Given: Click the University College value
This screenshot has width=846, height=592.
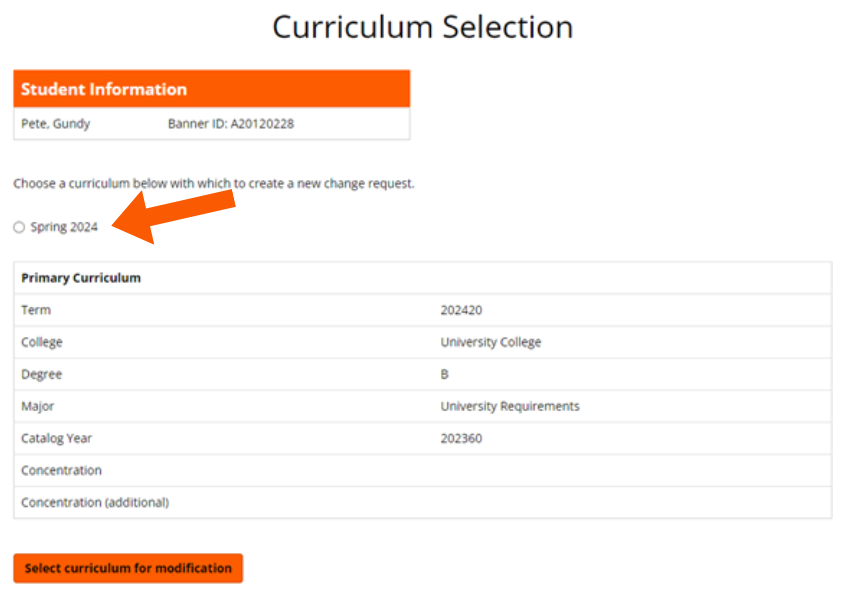Looking at the screenshot, I should [x=490, y=342].
